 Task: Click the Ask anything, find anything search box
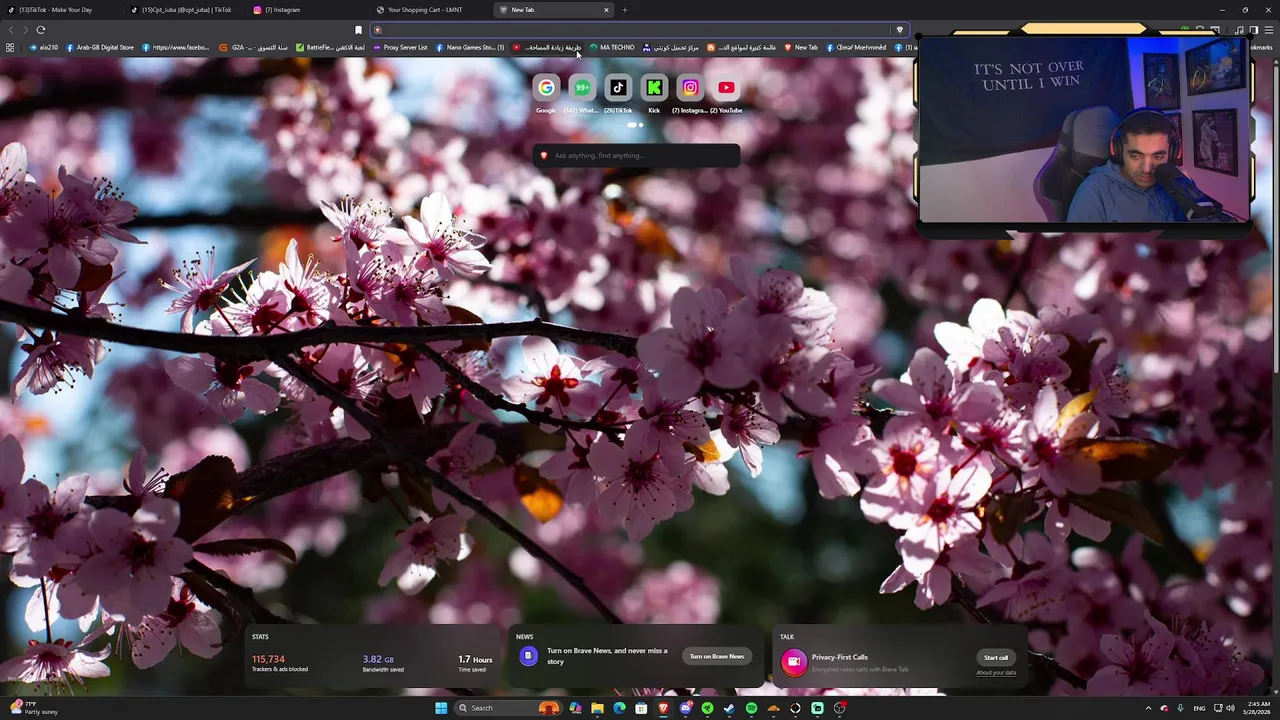click(637, 155)
